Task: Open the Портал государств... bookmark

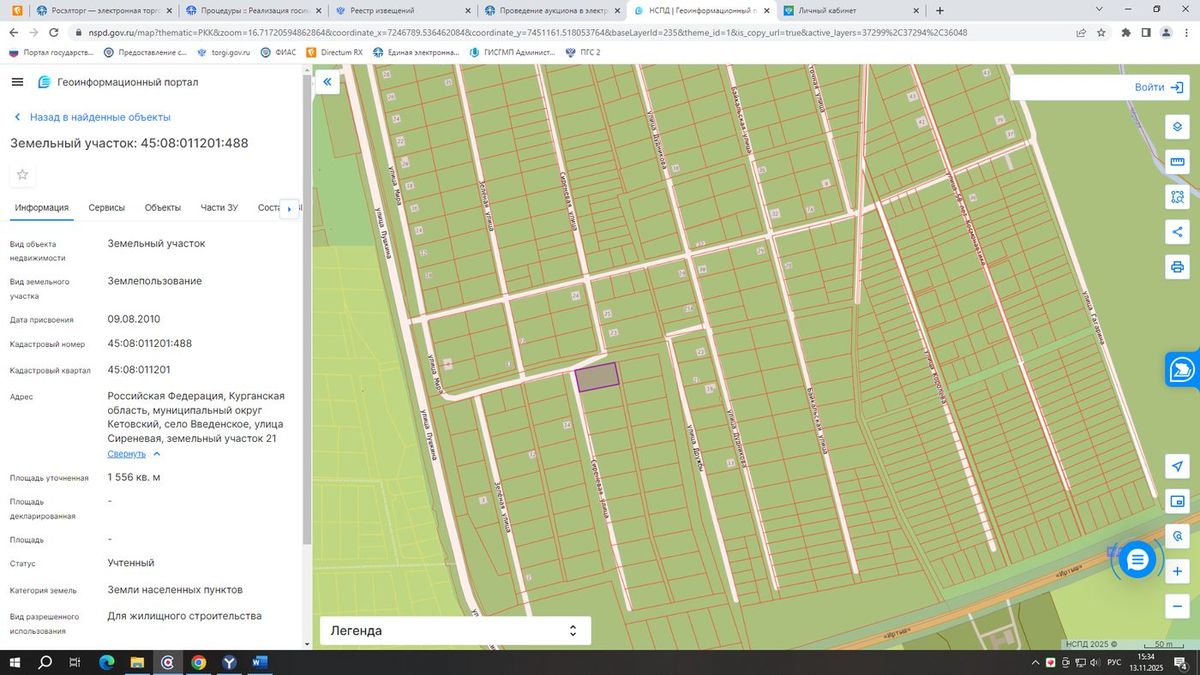Action: 49,52
